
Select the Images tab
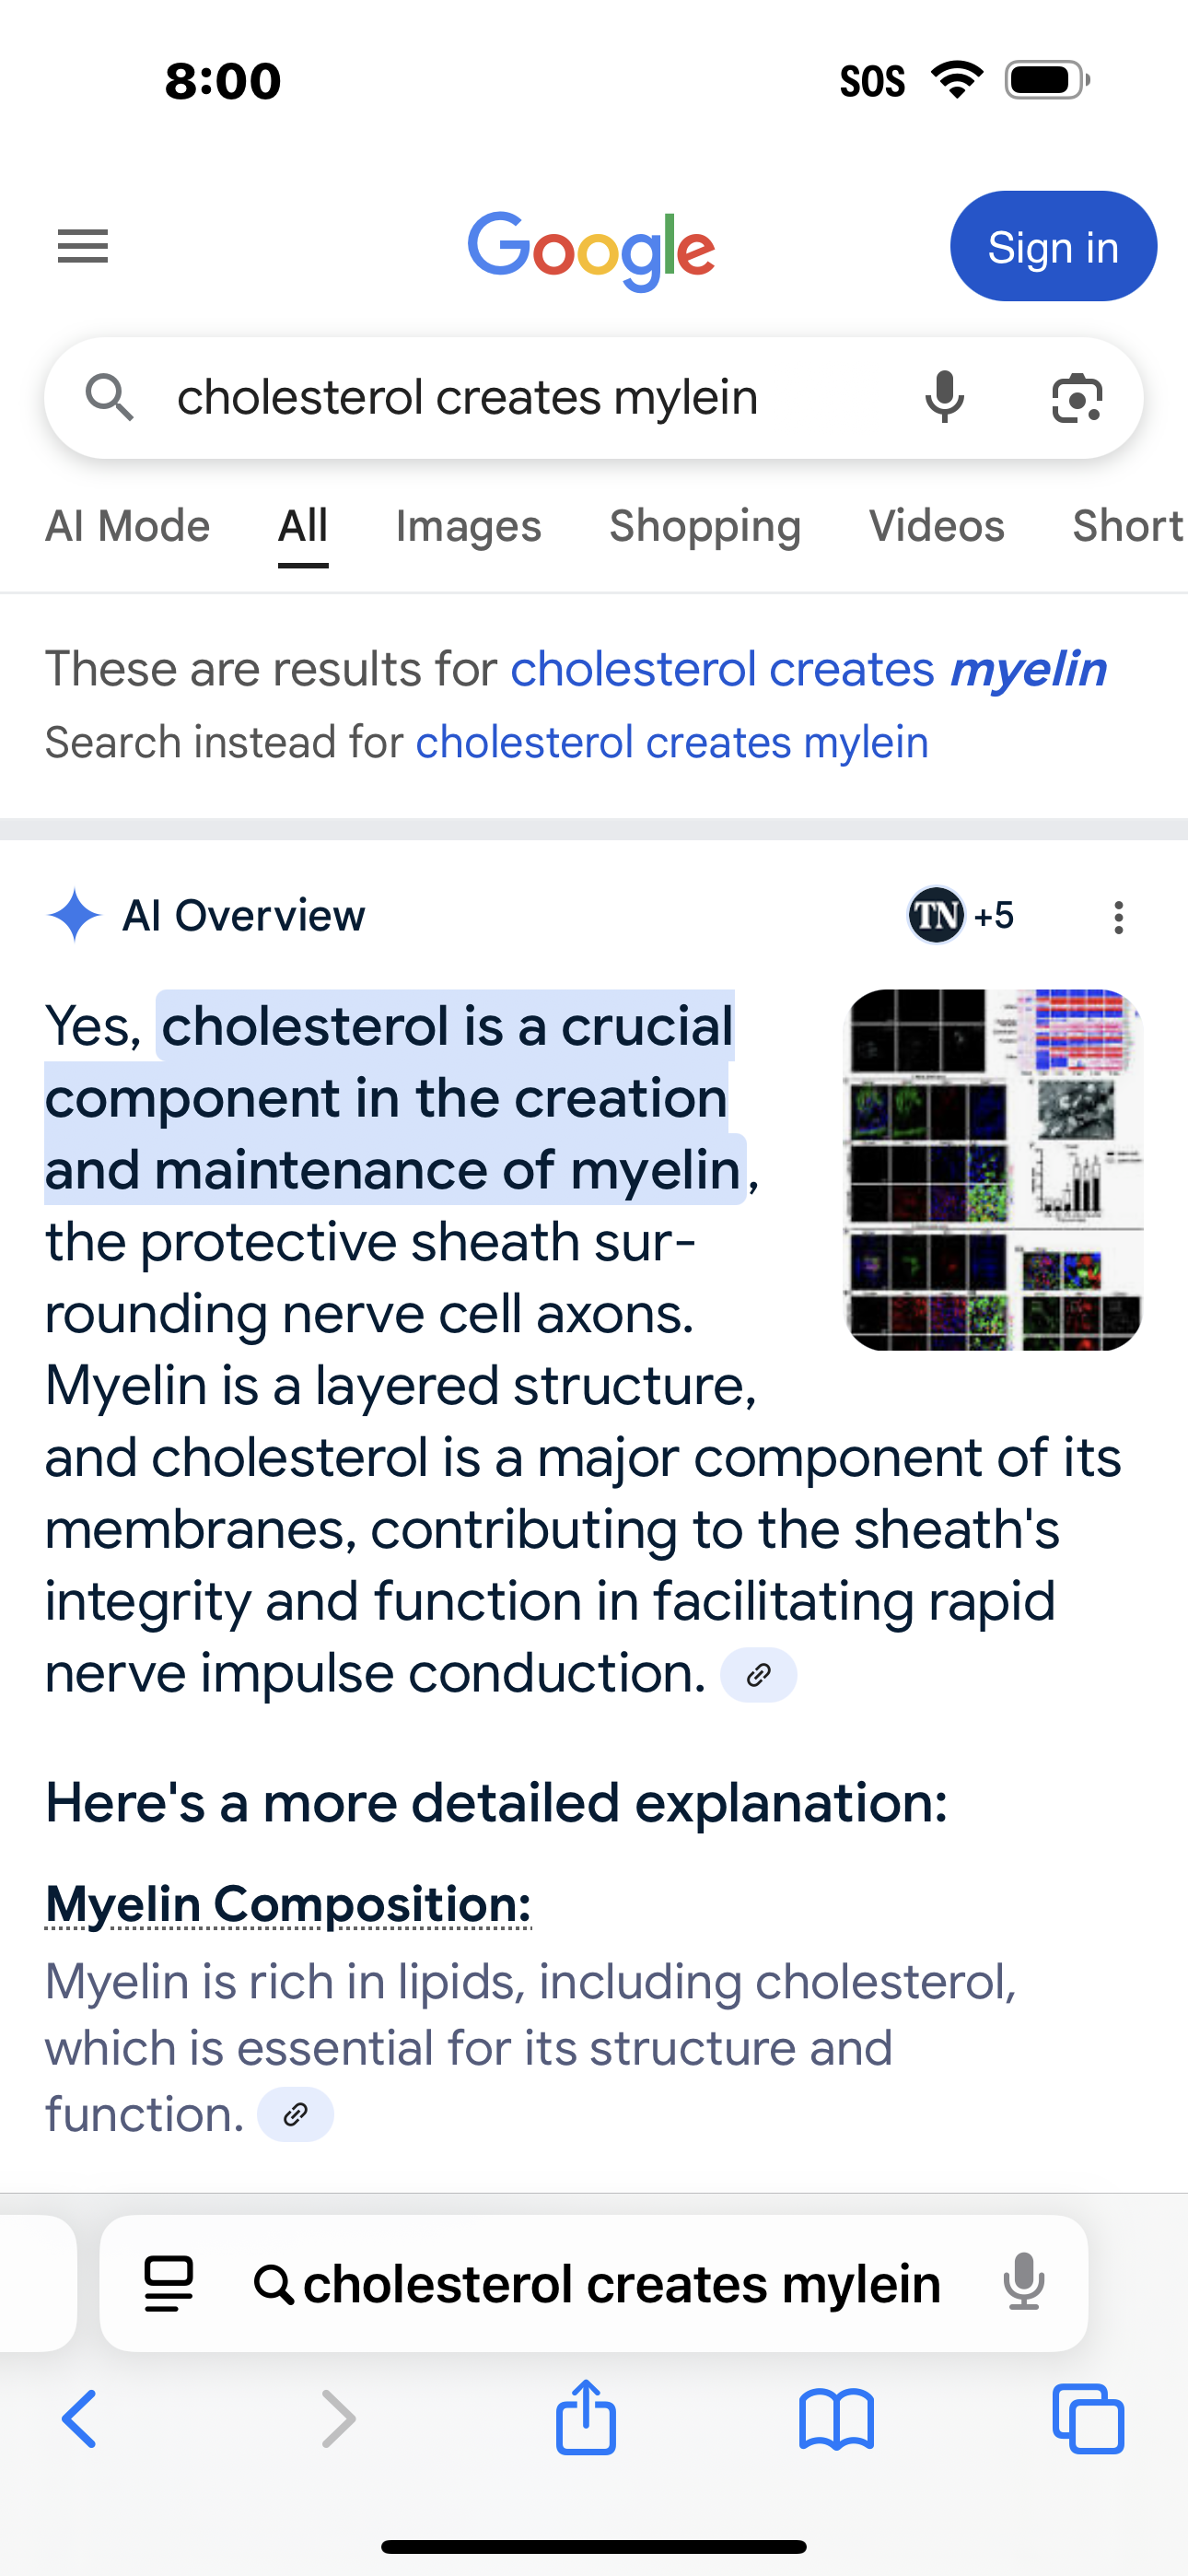[x=468, y=526]
